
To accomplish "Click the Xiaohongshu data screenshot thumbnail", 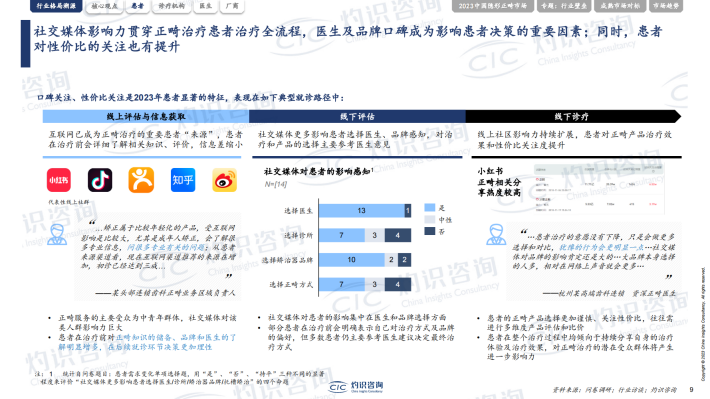I will click(599, 188).
